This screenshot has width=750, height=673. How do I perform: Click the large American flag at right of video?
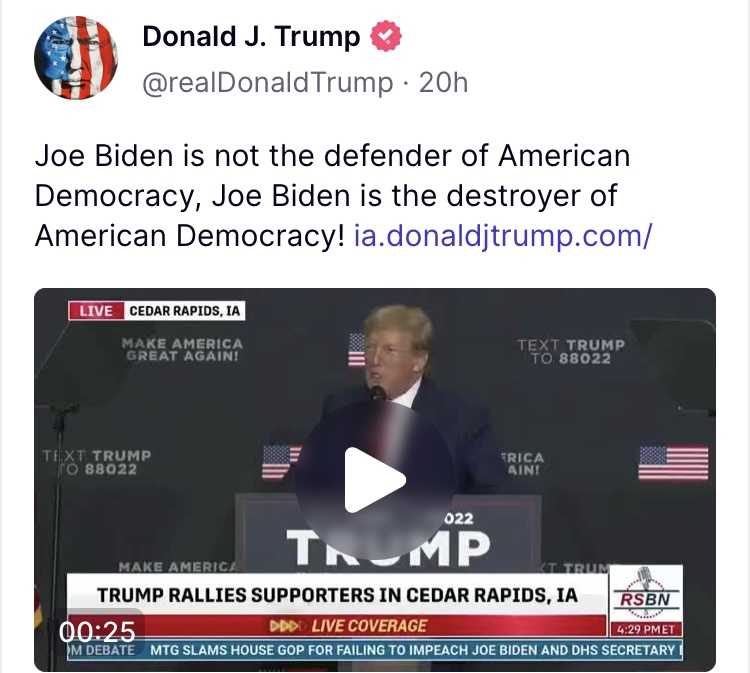[x=673, y=463]
